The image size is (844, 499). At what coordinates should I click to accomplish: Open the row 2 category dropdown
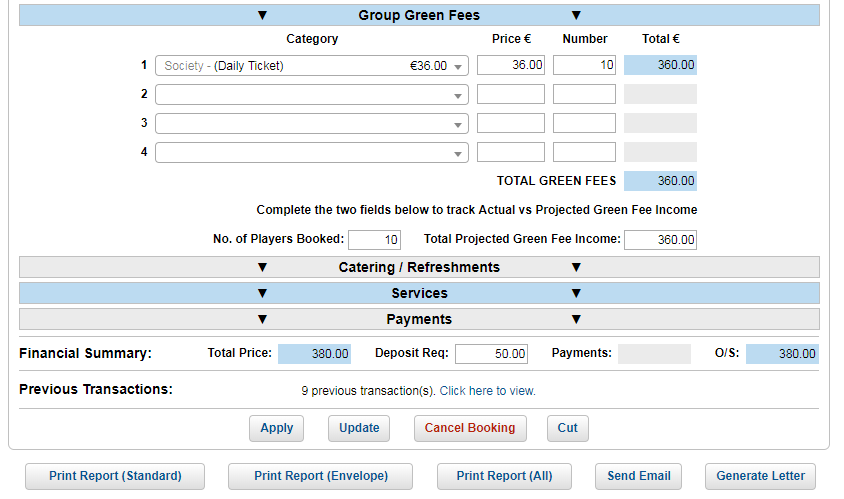pyautogui.click(x=312, y=95)
